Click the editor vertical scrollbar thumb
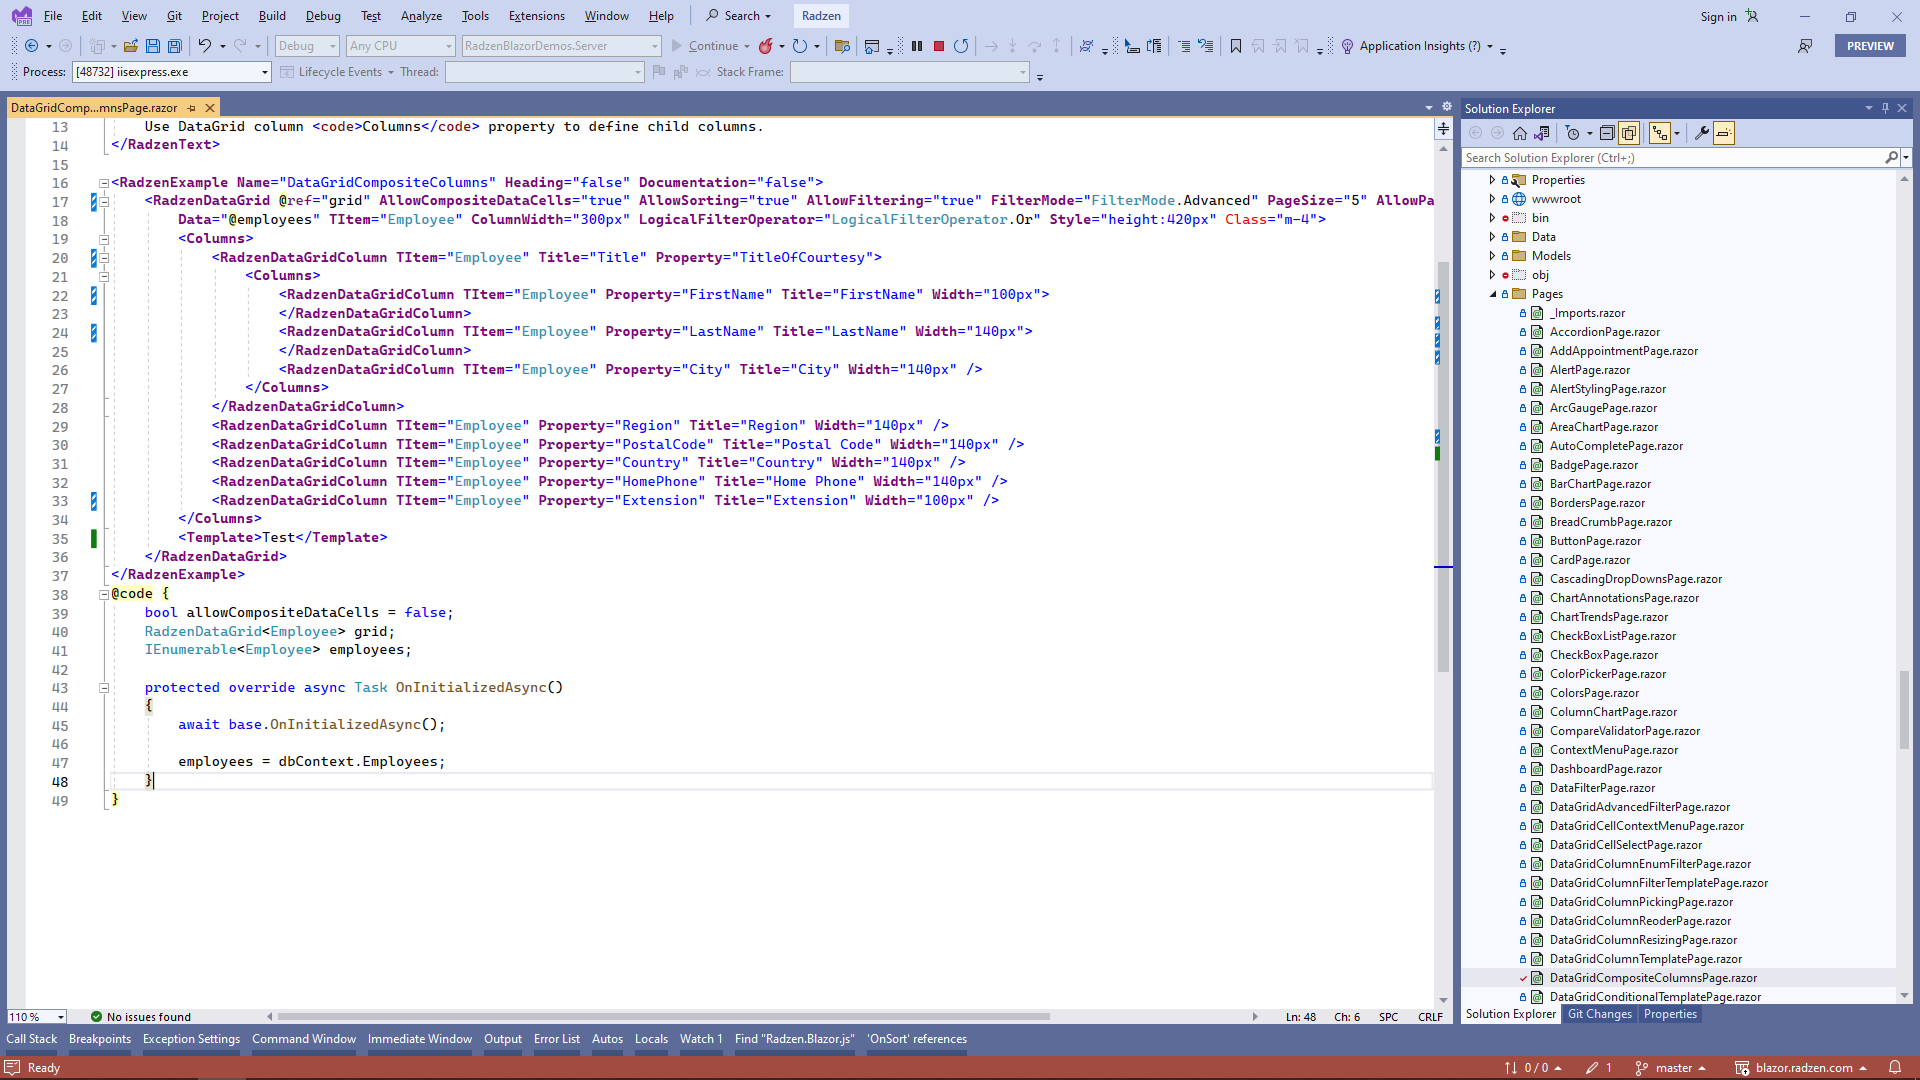Viewport: 1920px width, 1080px height. [x=1443, y=467]
